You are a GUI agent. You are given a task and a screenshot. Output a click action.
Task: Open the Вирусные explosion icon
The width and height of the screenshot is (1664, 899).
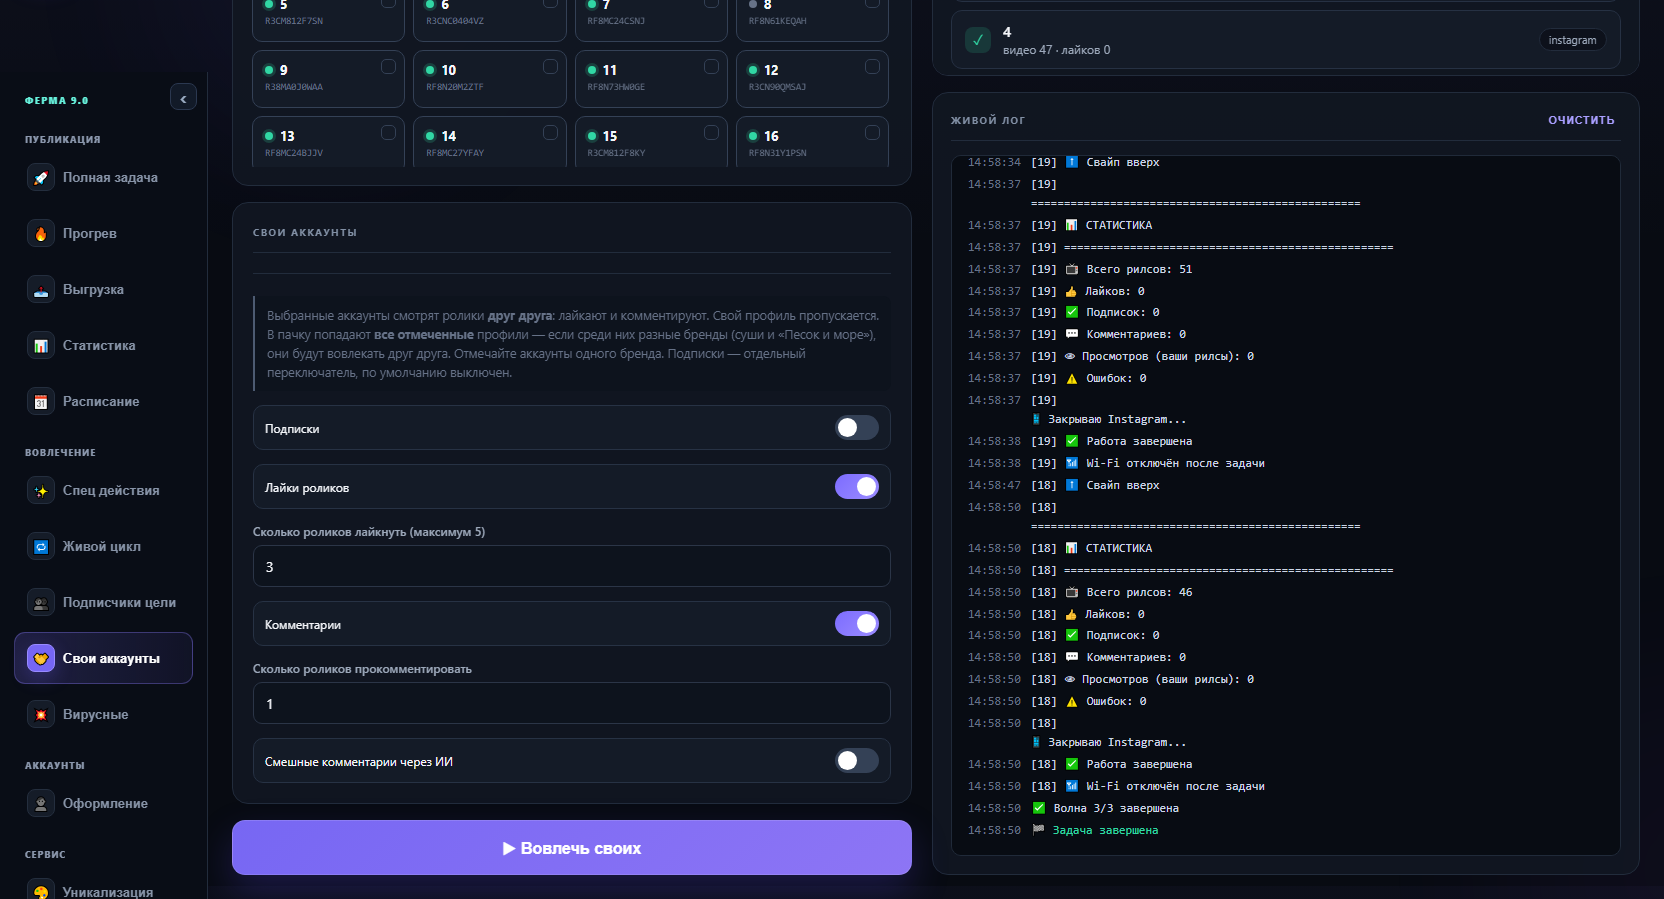point(41,715)
